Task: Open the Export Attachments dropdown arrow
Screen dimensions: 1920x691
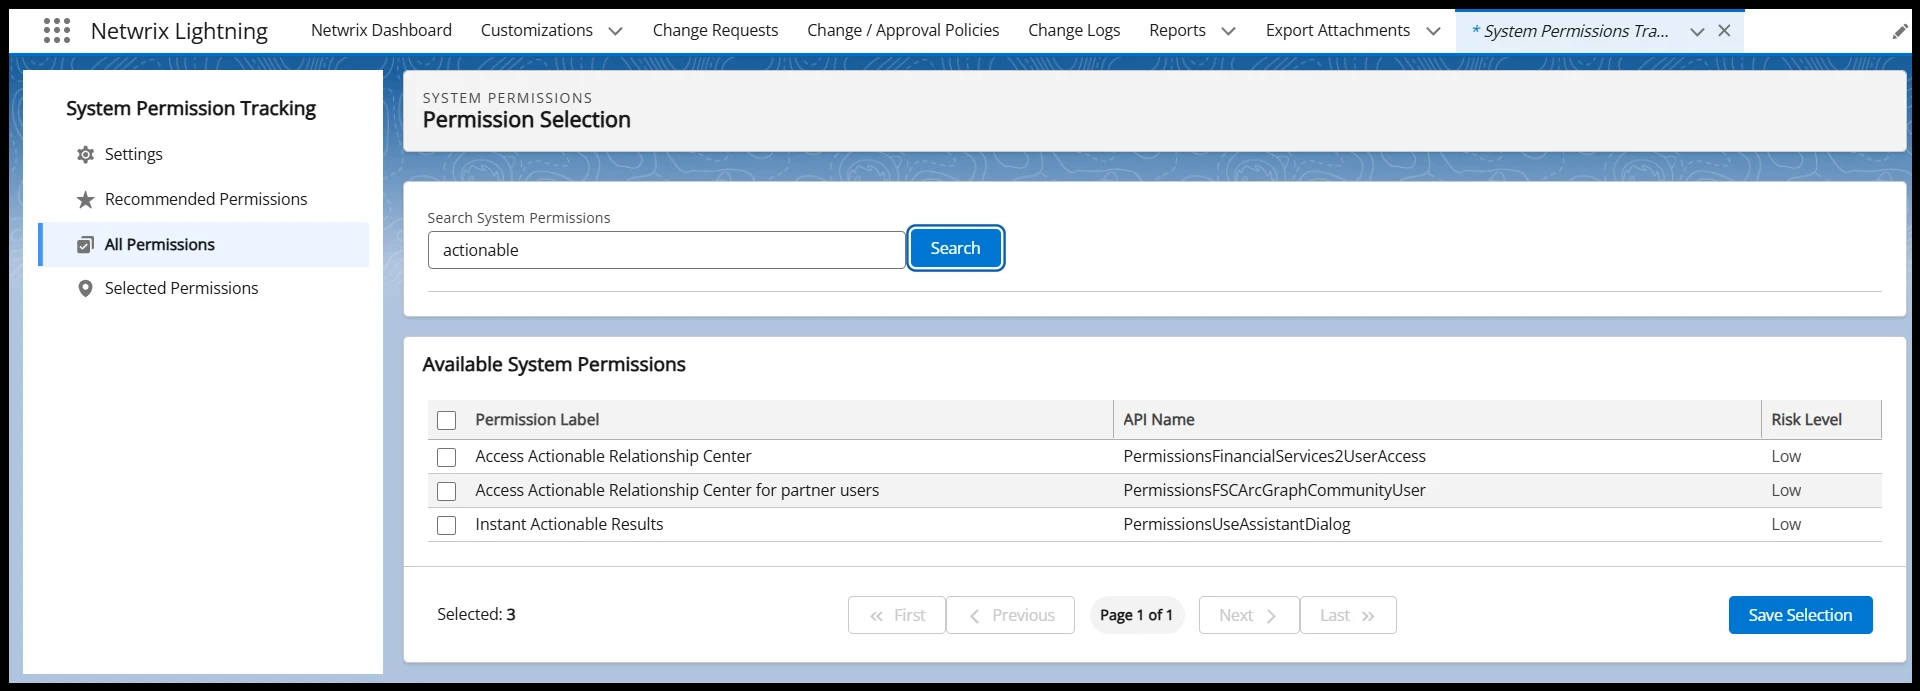Action: 1433,32
